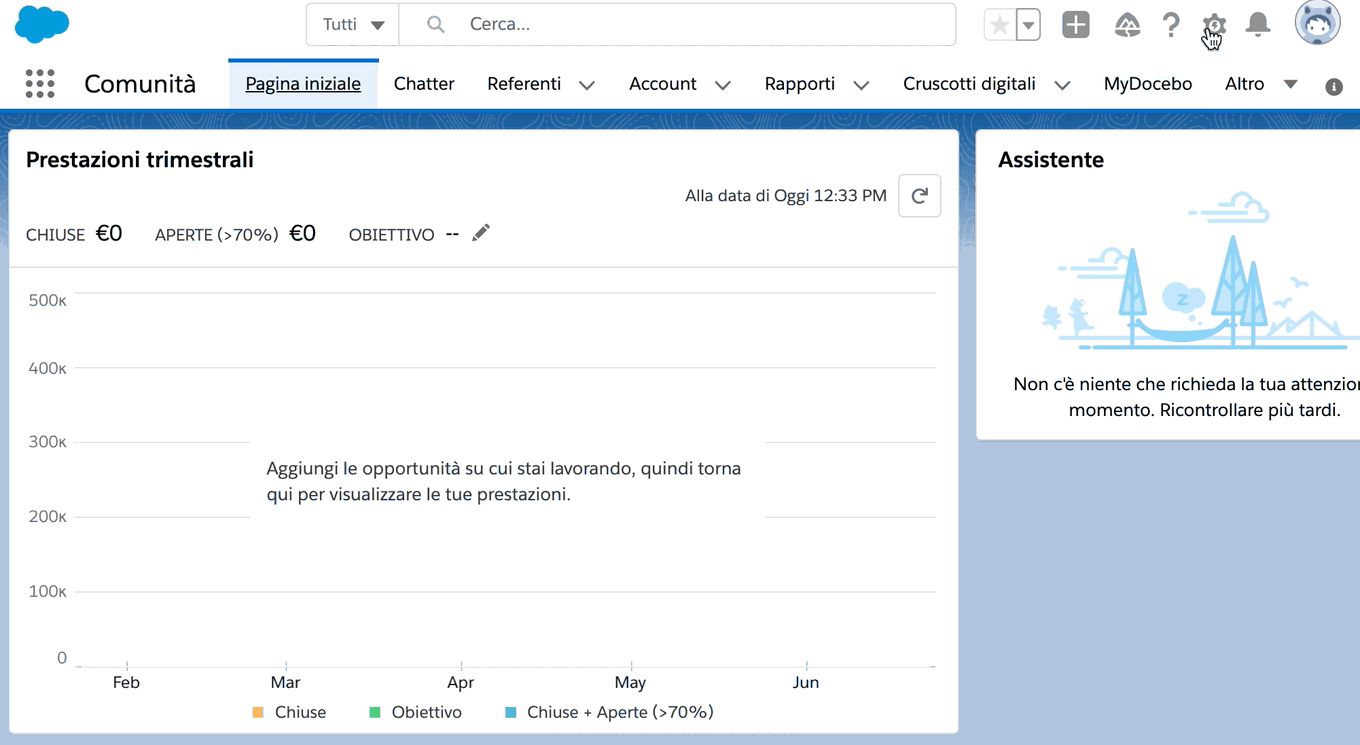Click the blue Chiuse + Aperte legend swatch
Screen dimensions: 1360x745
511,713
